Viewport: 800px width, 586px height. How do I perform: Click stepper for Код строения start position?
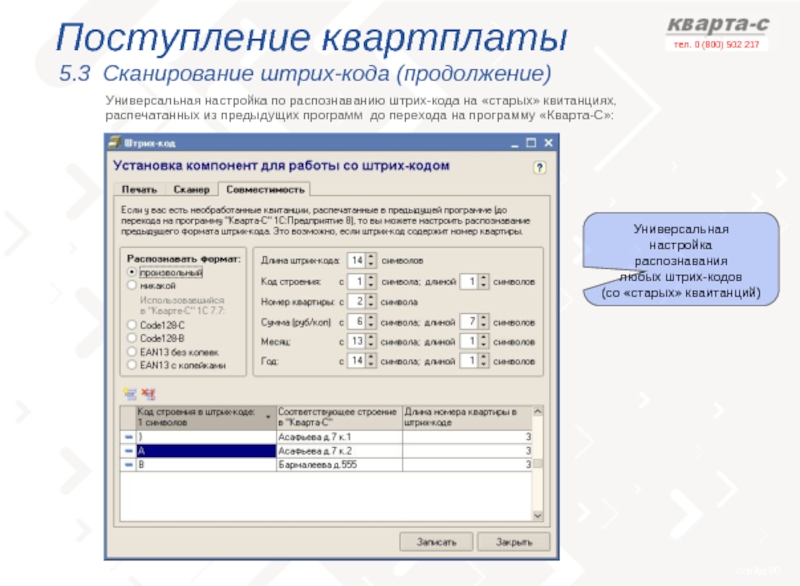click(x=371, y=282)
